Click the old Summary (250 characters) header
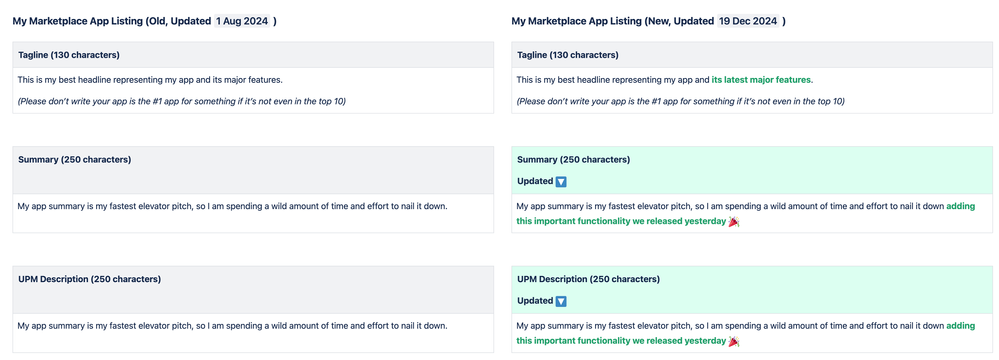The width and height of the screenshot is (999, 360). tap(253, 170)
